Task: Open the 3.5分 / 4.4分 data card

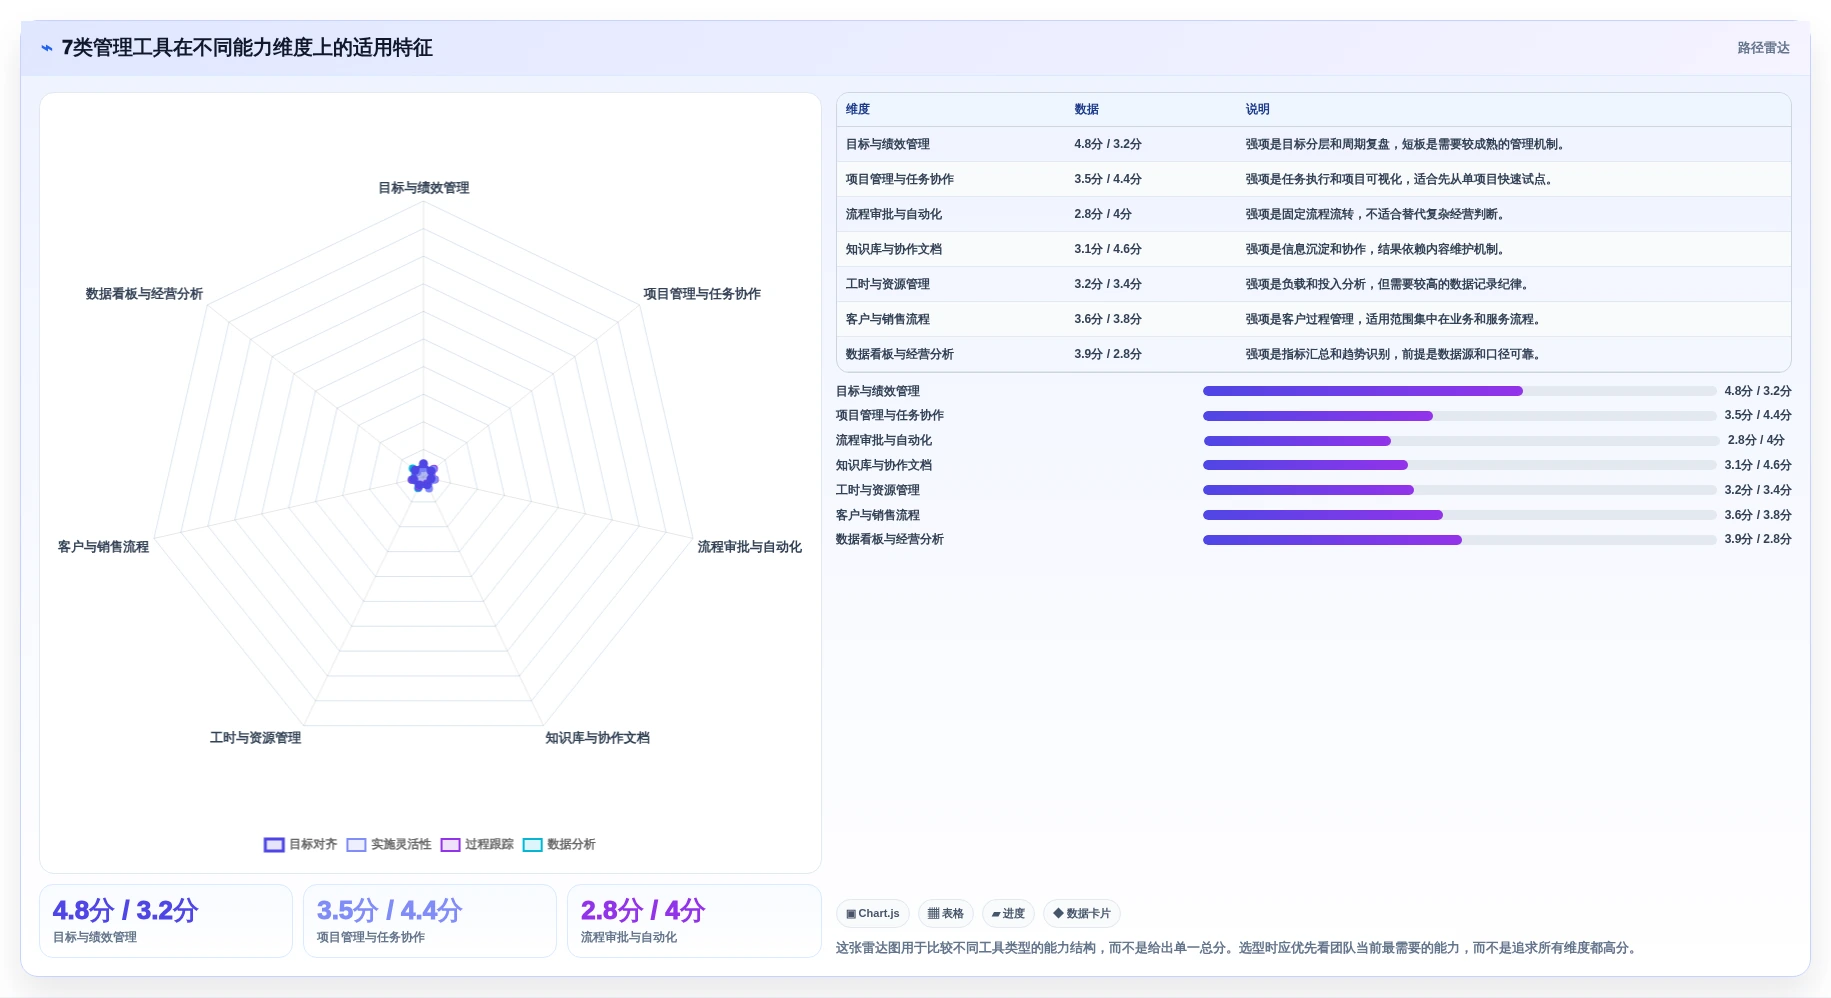Action: pos(430,921)
